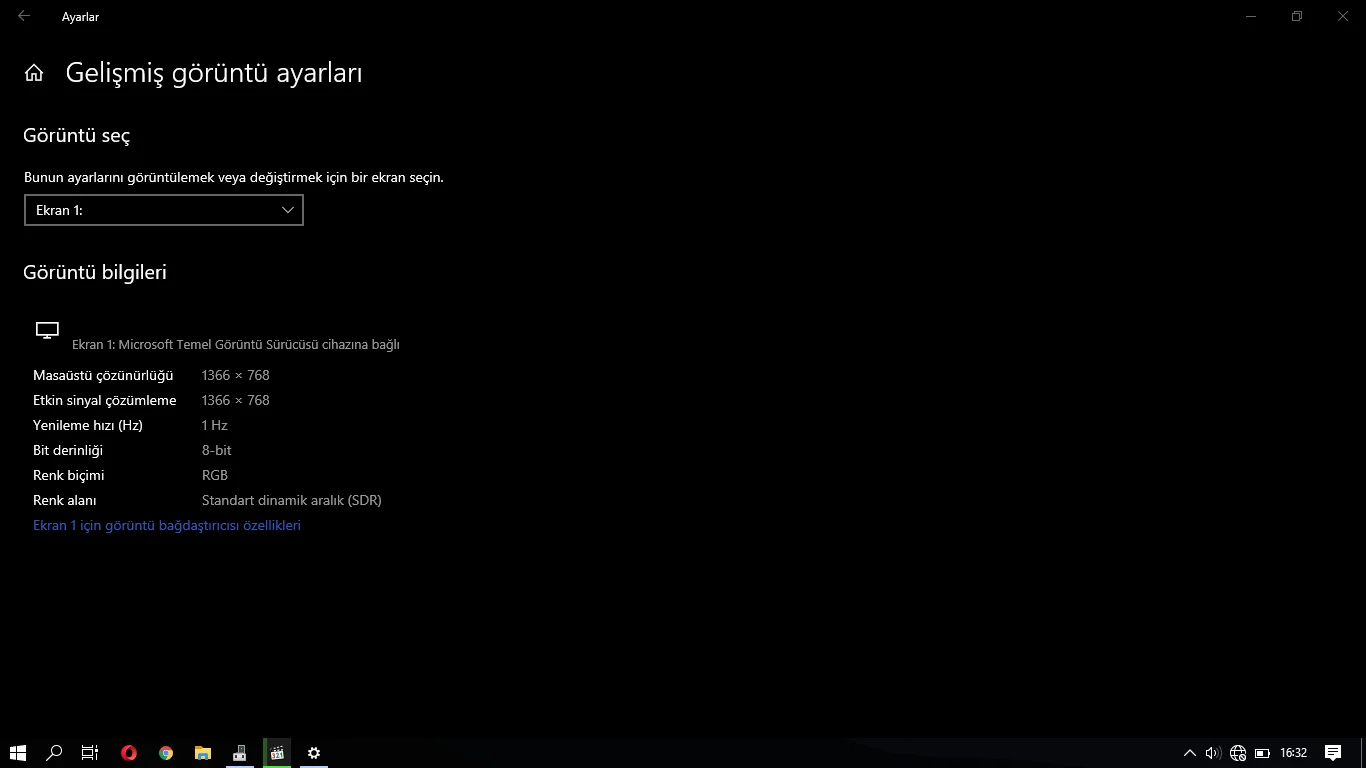Click the 'Renk alanı' label
Image resolution: width=1366 pixels, height=768 pixels.
[x=65, y=500]
